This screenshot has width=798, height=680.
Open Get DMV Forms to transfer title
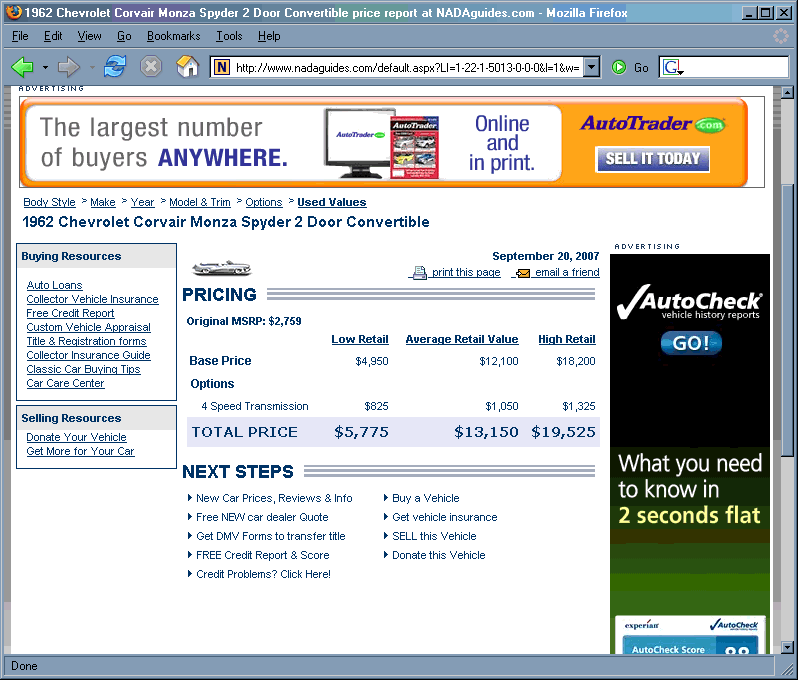pyautogui.click(x=271, y=536)
